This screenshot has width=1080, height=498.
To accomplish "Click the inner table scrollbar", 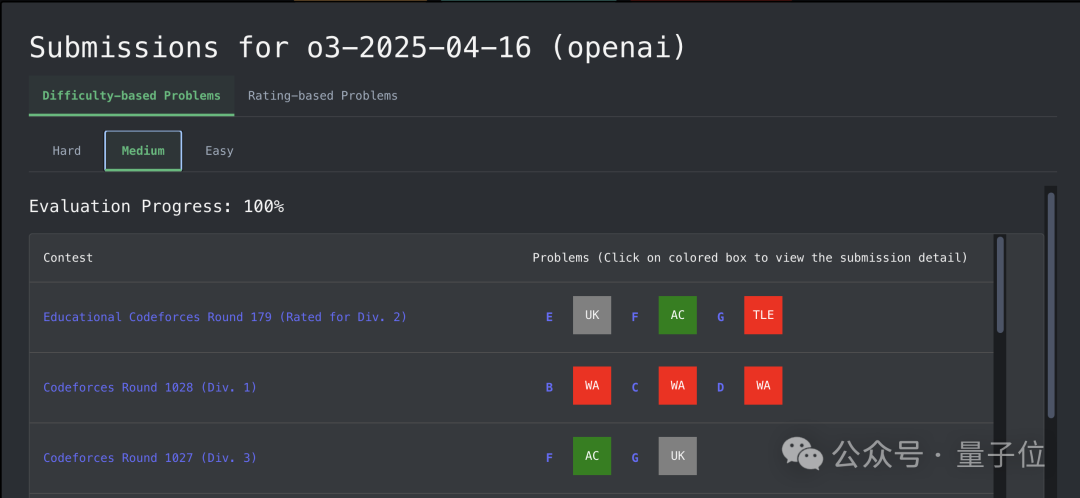I will 1000,285.
